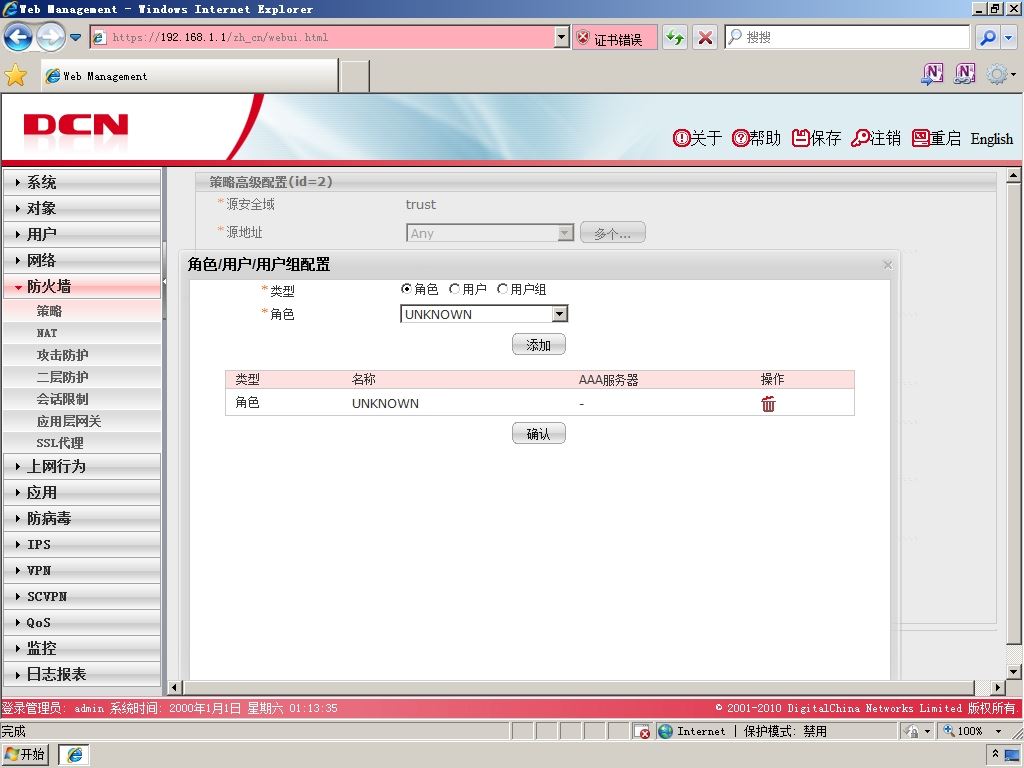Expand the SCVPN menu
Image resolution: width=1024 pixels, height=768 pixels.
pyautogui.click(x=82, y=596)
